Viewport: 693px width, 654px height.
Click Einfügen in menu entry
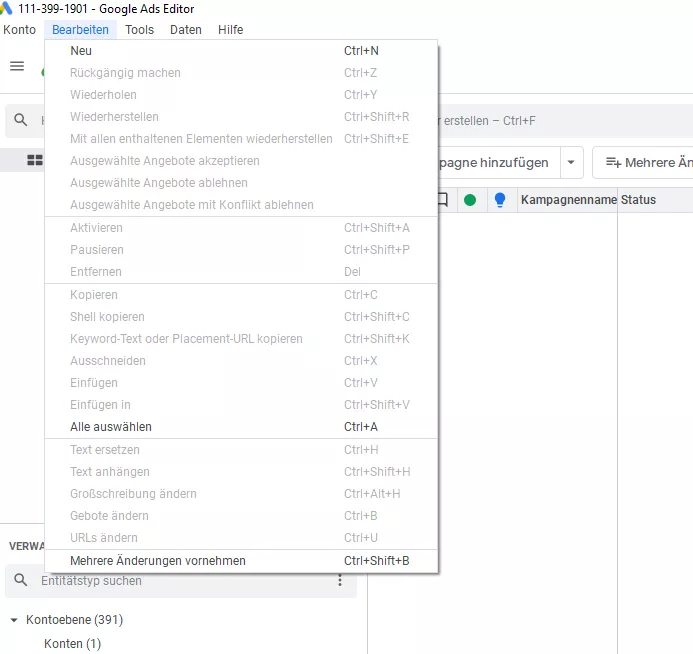tap(241, 405)
